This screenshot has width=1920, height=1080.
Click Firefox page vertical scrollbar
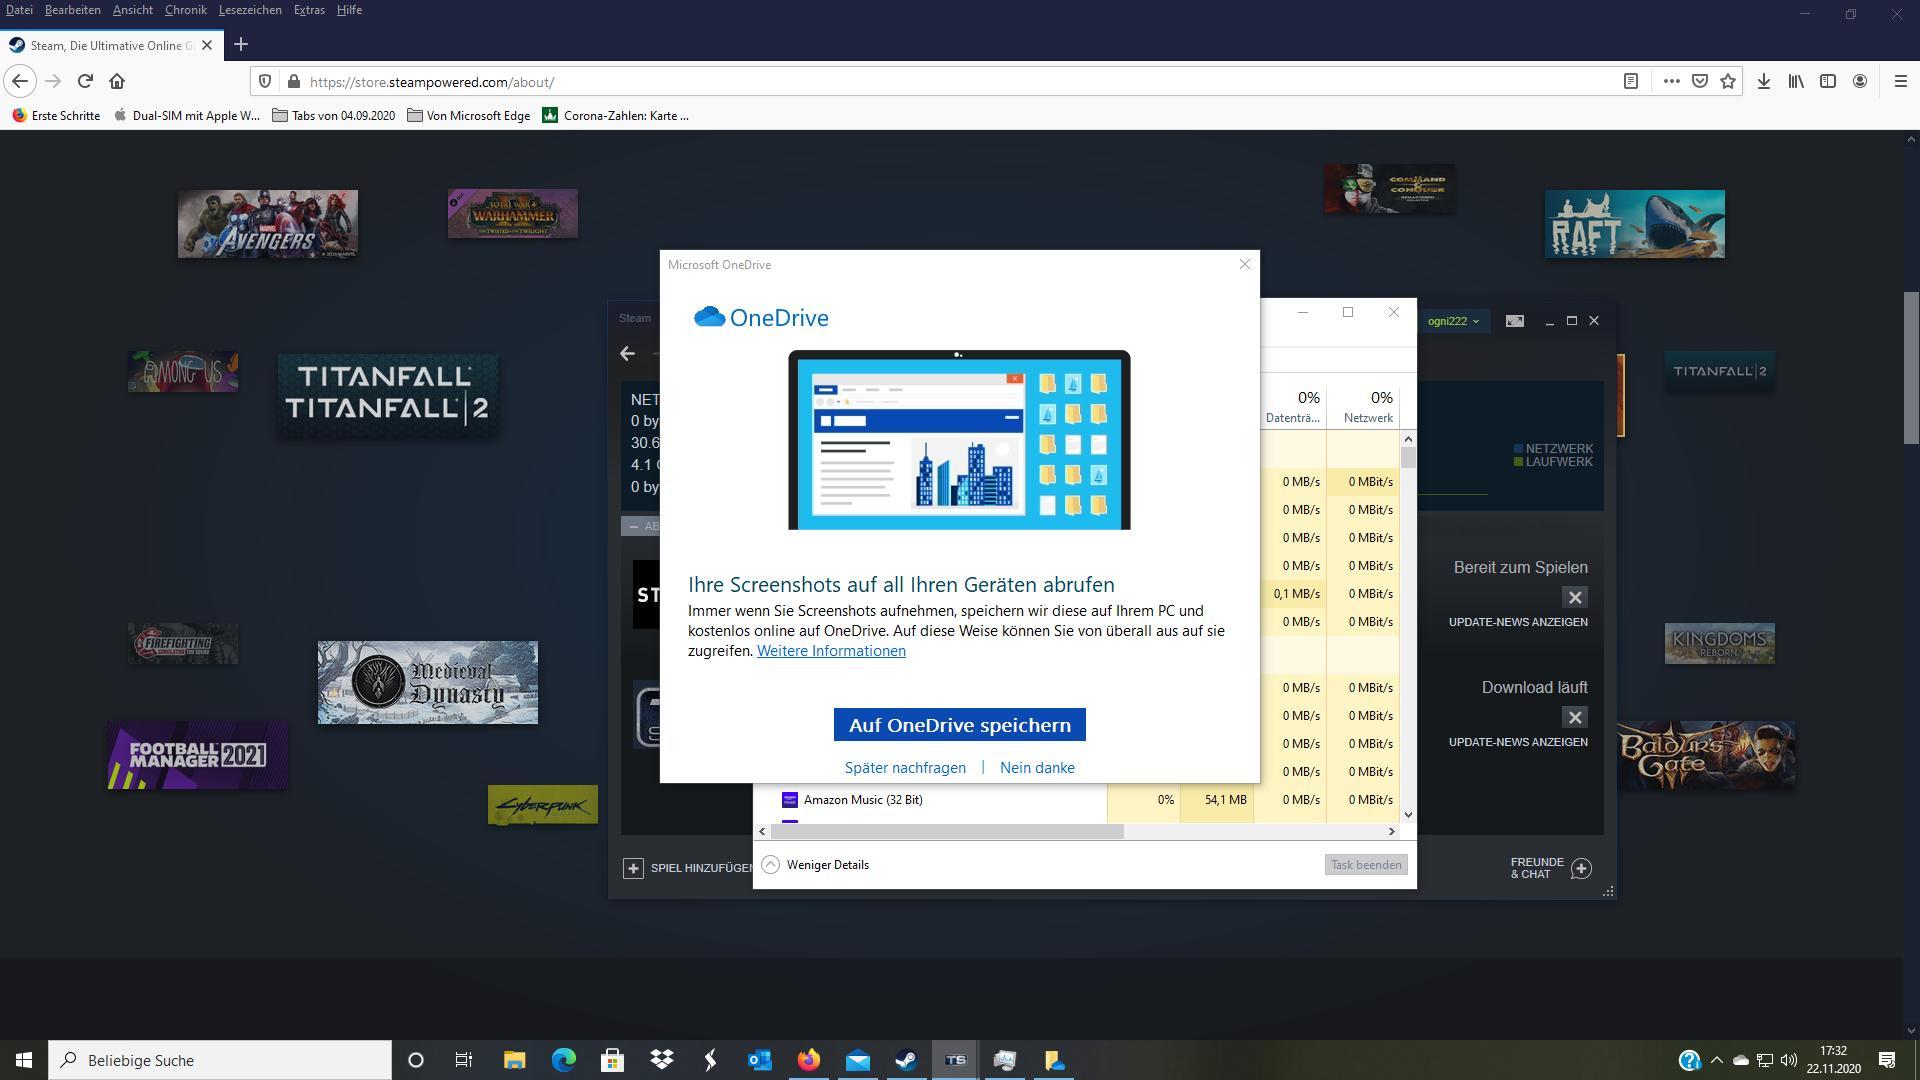(1911, 369)
